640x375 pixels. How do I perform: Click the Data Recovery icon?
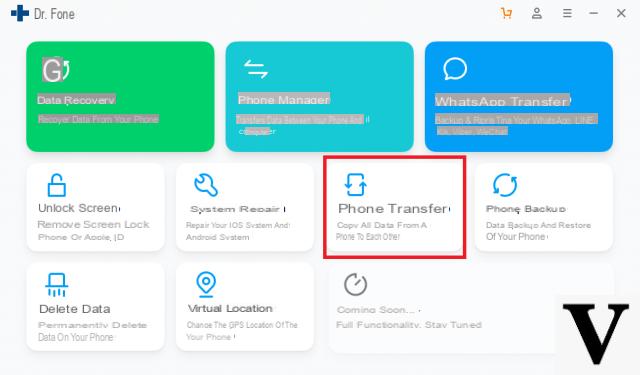click(x=56, y=70)
